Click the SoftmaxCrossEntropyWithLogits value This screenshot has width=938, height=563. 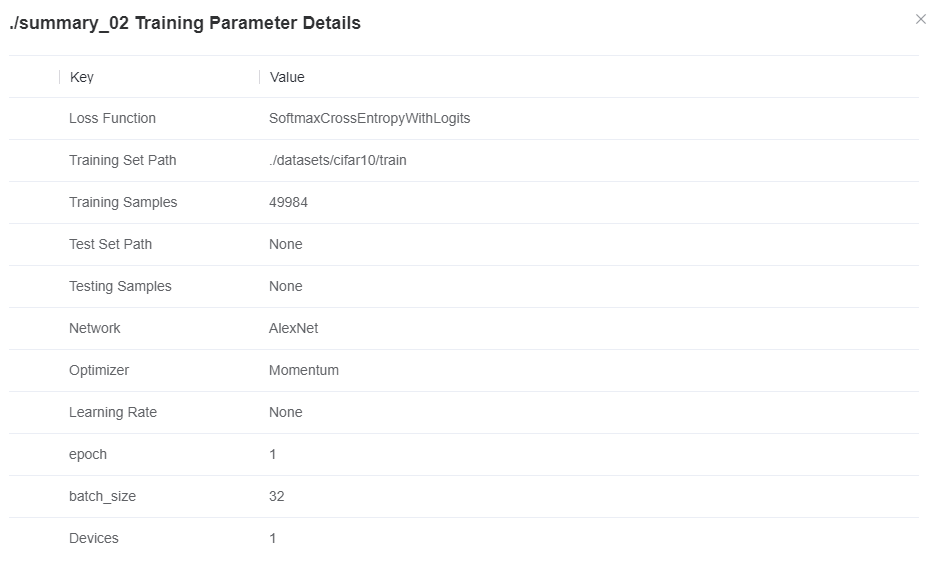(369, 118)
